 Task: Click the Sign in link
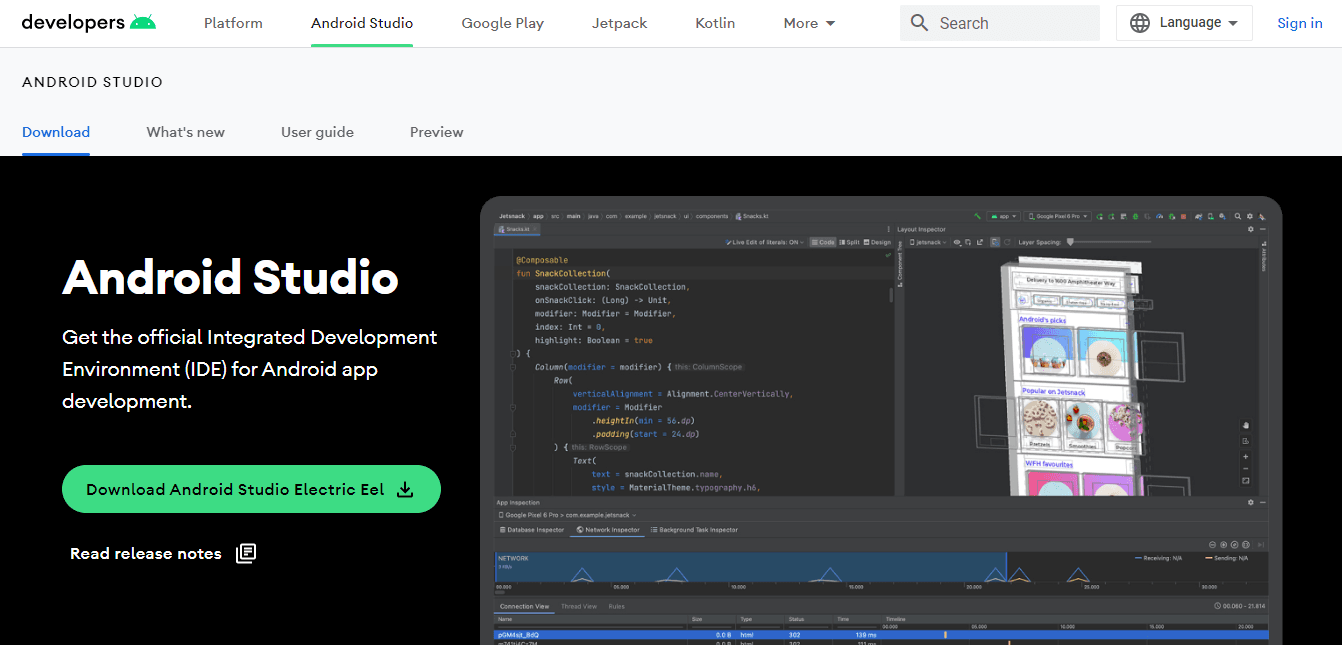[1300, 23]
